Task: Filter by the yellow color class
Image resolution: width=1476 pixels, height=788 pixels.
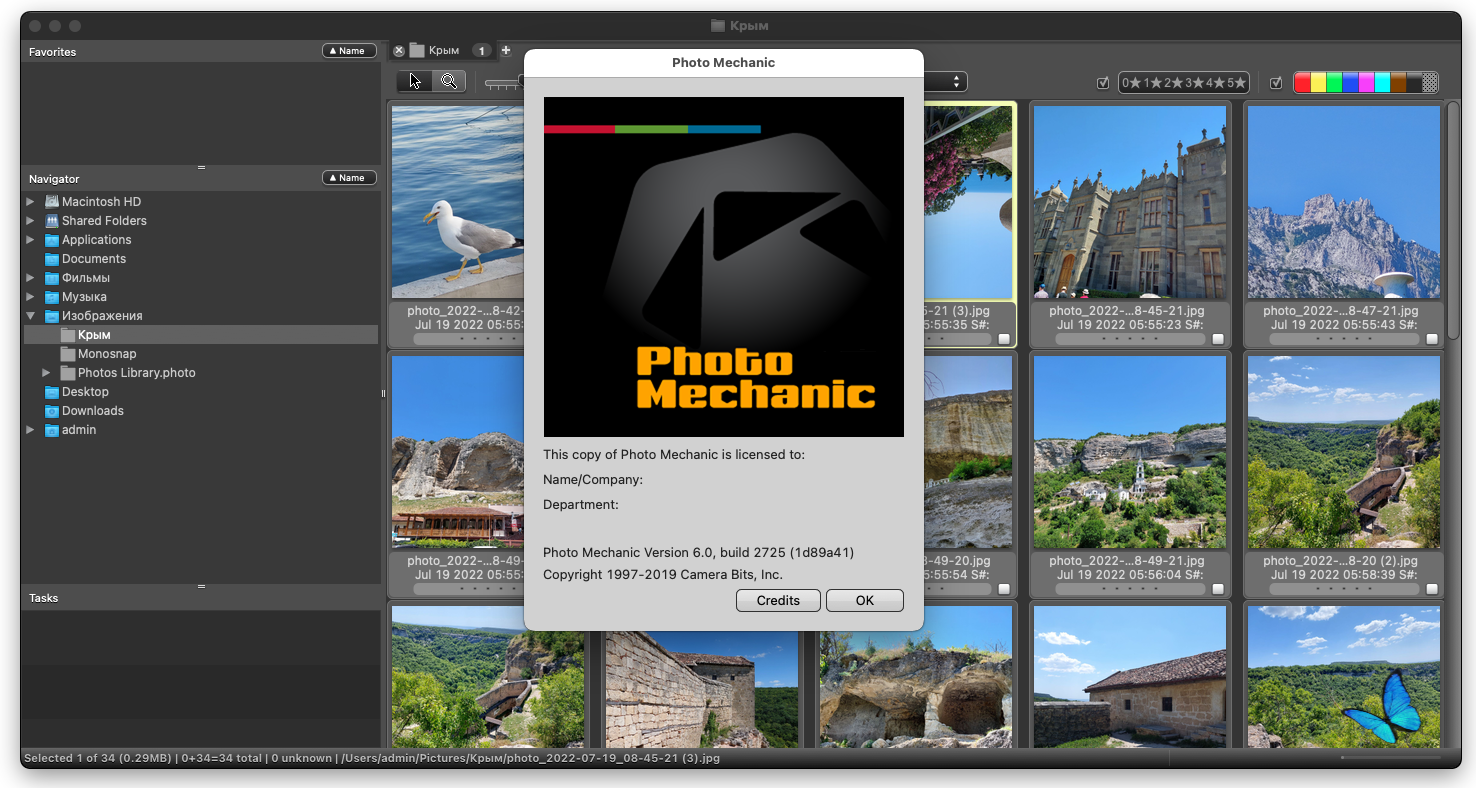Action: point(1319,83)
